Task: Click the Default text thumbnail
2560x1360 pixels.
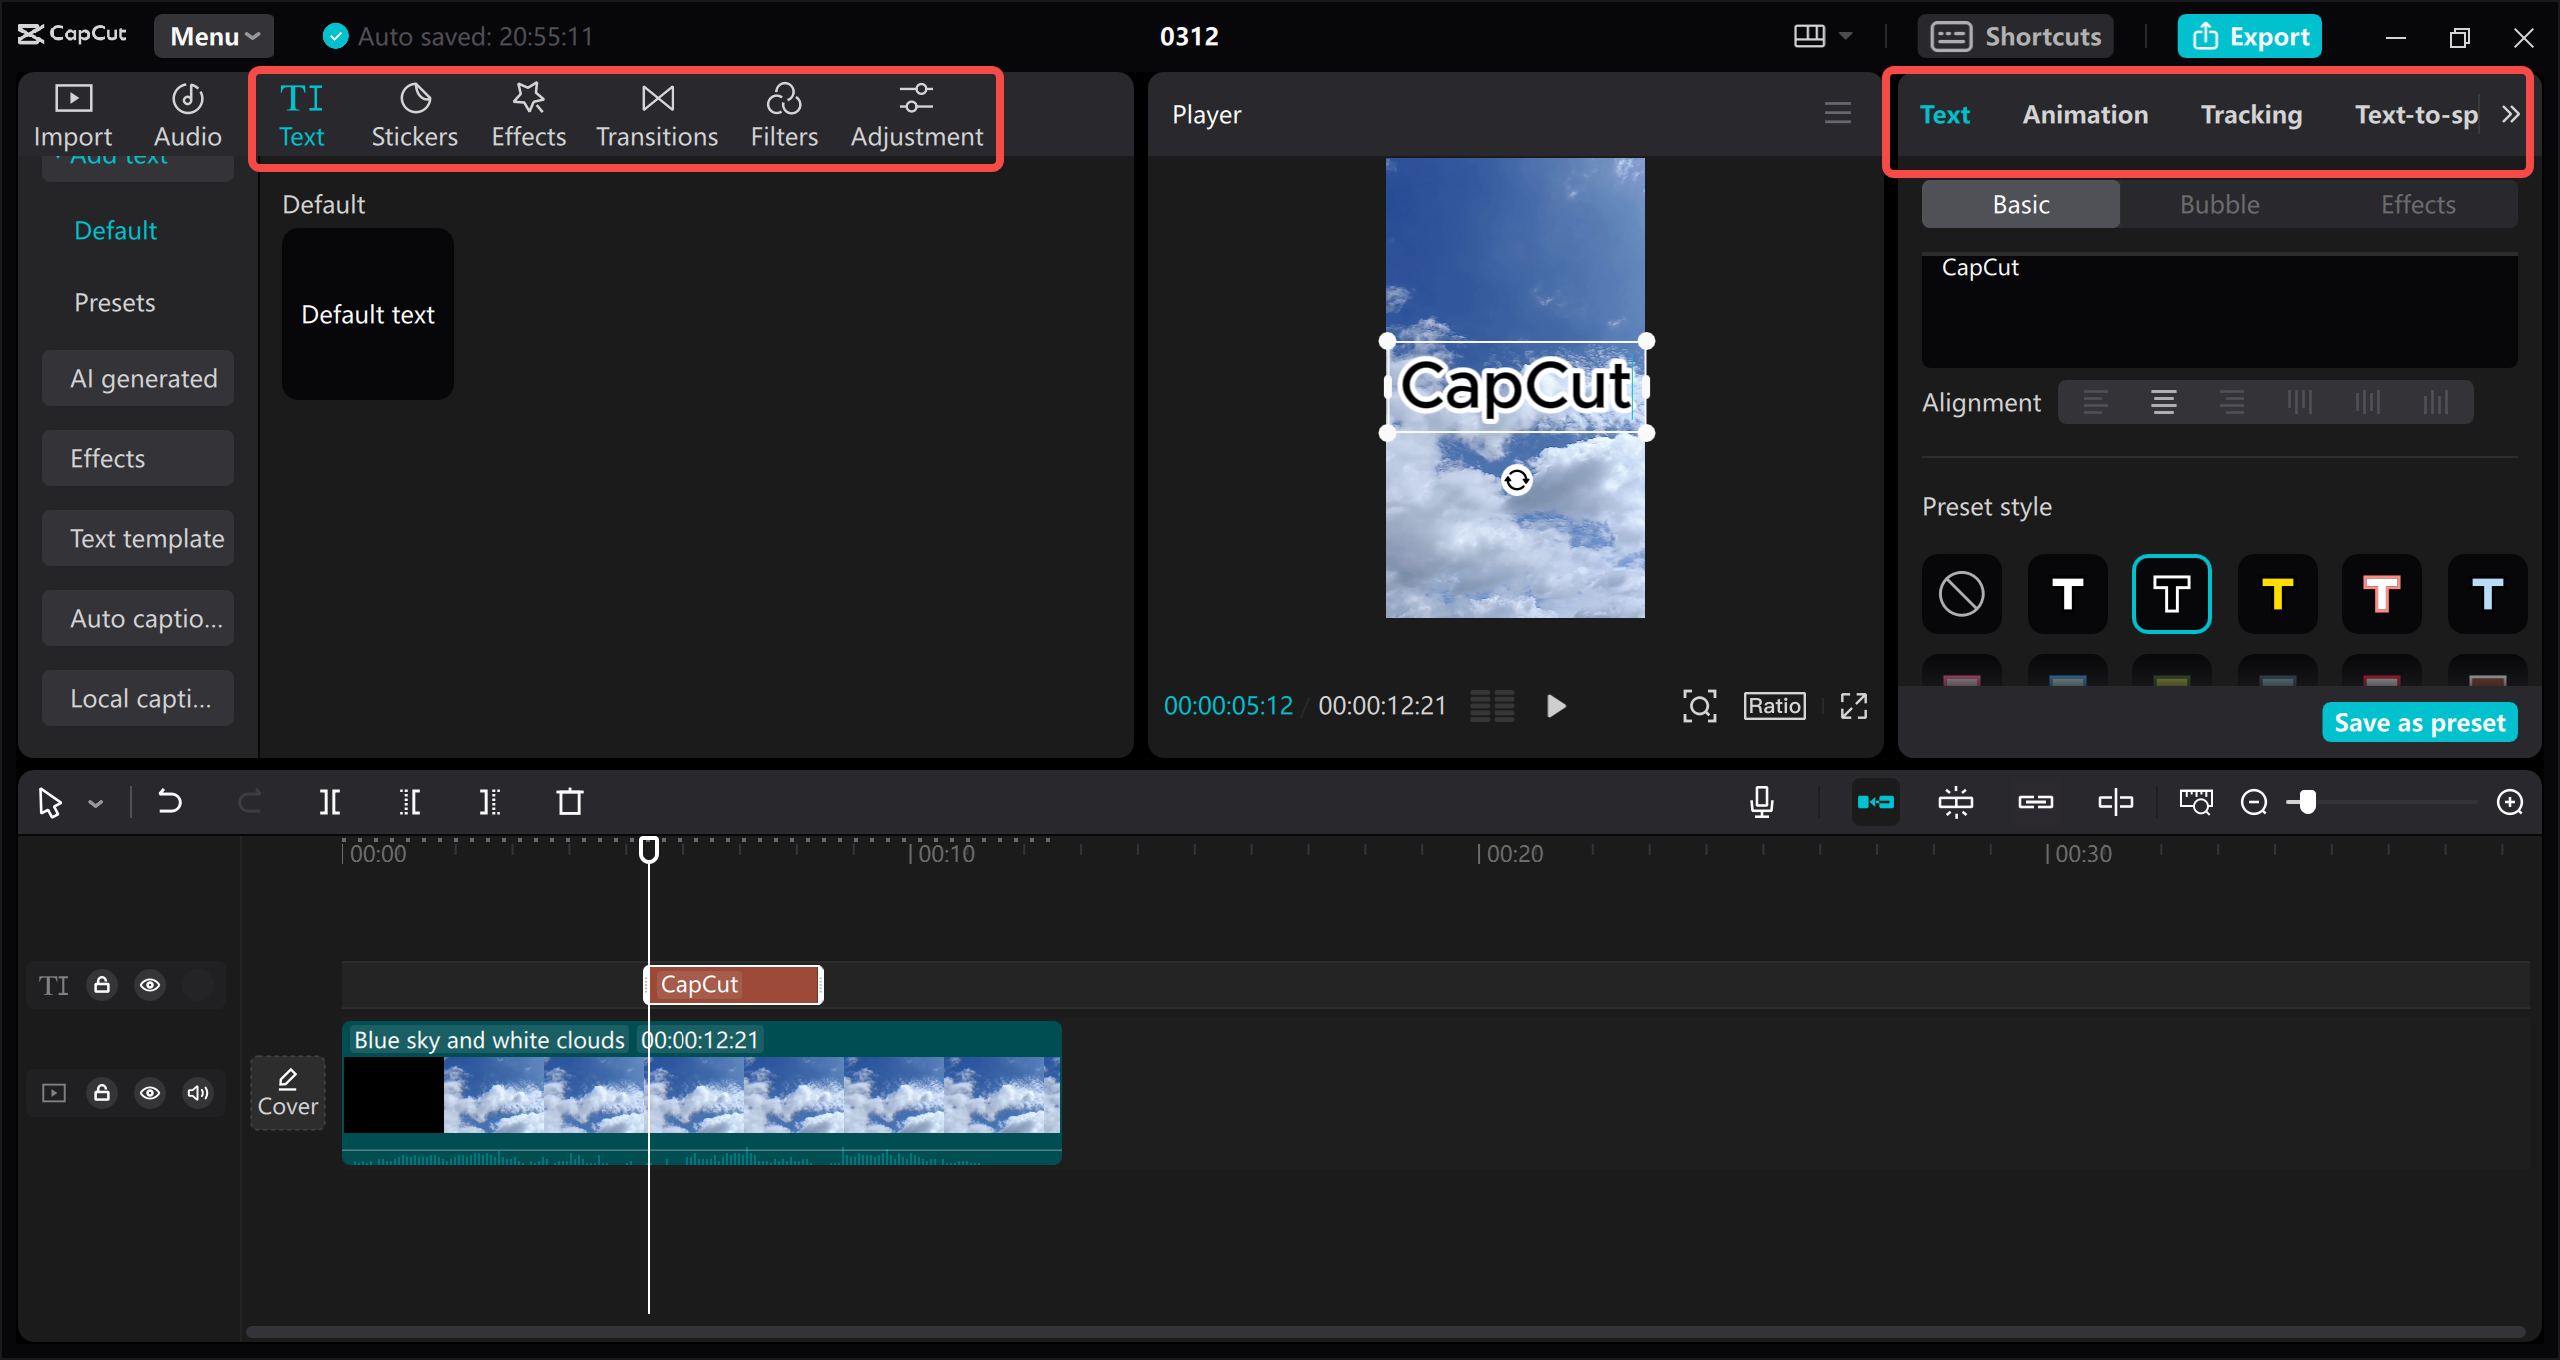Action: pyautogui.click(x=368, y=314)
